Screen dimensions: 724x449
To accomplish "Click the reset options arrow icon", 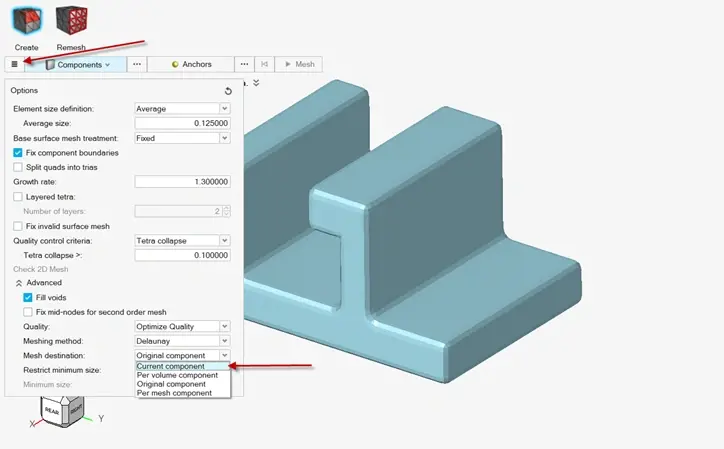I will click(229, 91).
